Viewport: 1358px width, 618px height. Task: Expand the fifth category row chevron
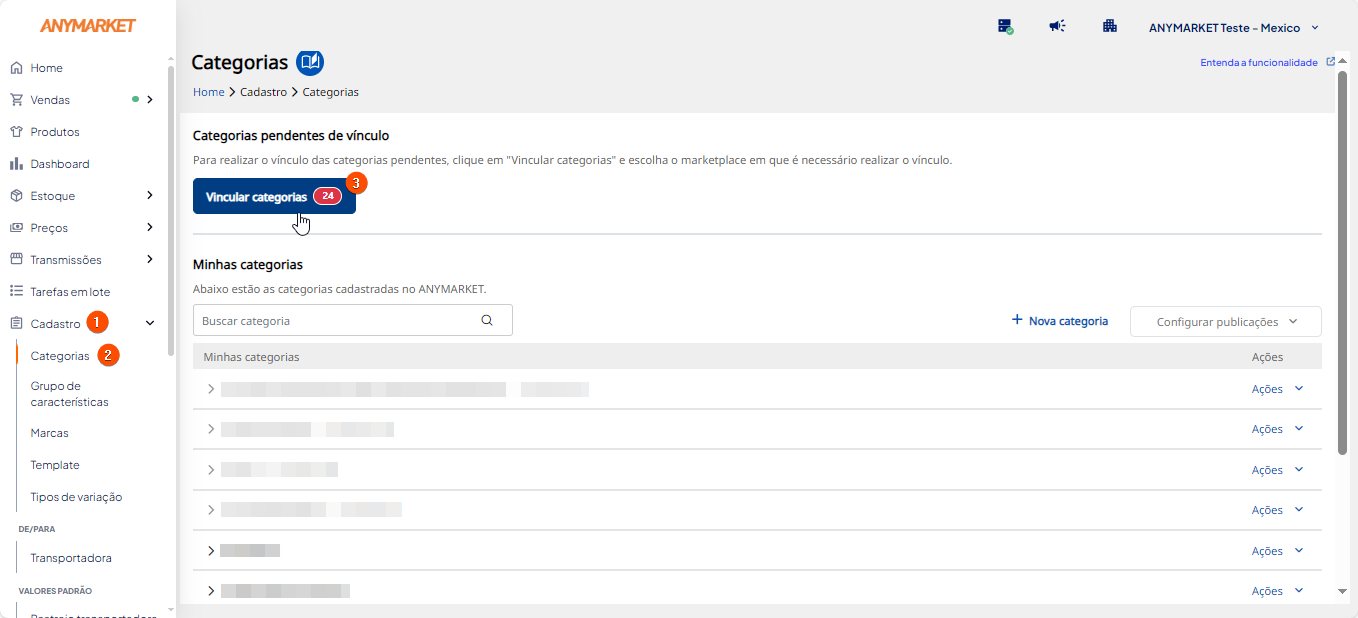211,551
